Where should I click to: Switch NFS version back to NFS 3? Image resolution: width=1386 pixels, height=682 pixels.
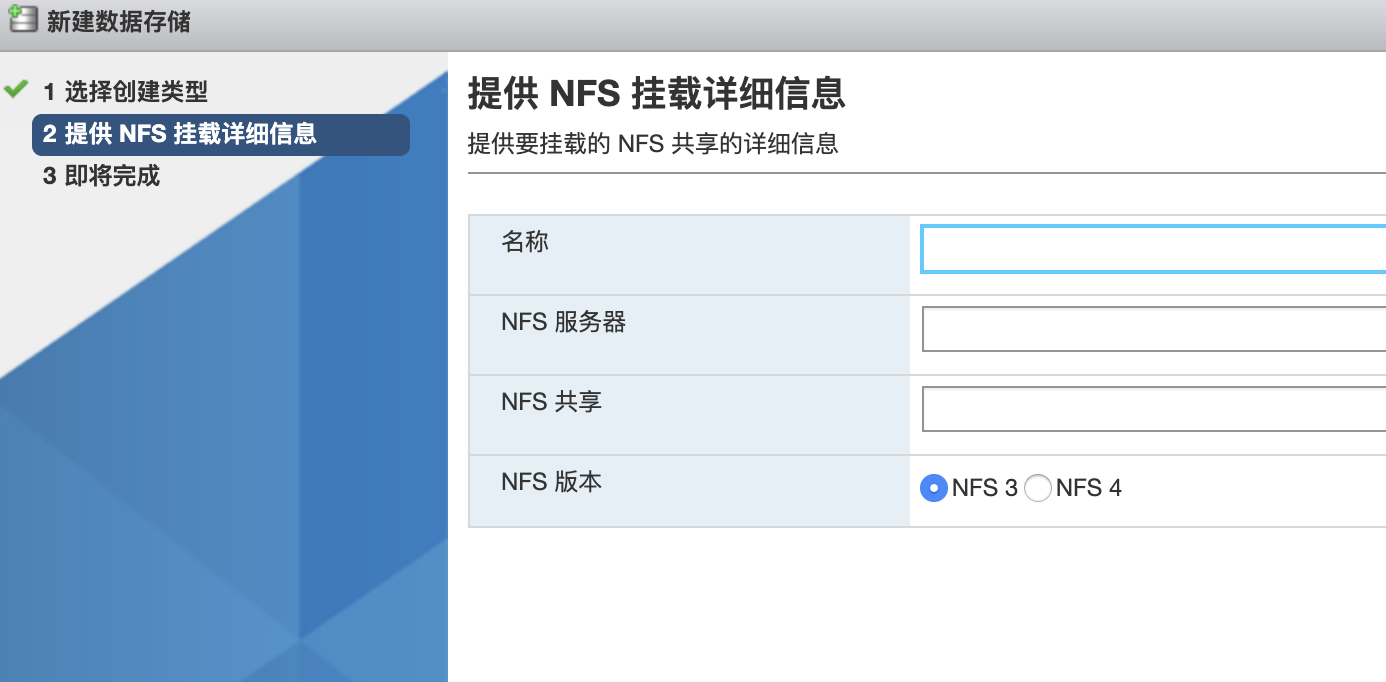[933, 488]
